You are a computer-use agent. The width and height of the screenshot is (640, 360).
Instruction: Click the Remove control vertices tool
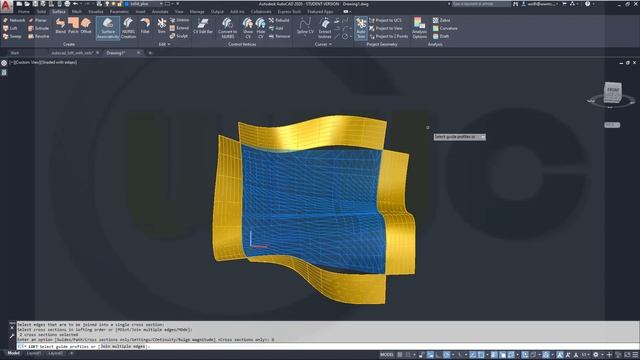[x=280, y=36]
